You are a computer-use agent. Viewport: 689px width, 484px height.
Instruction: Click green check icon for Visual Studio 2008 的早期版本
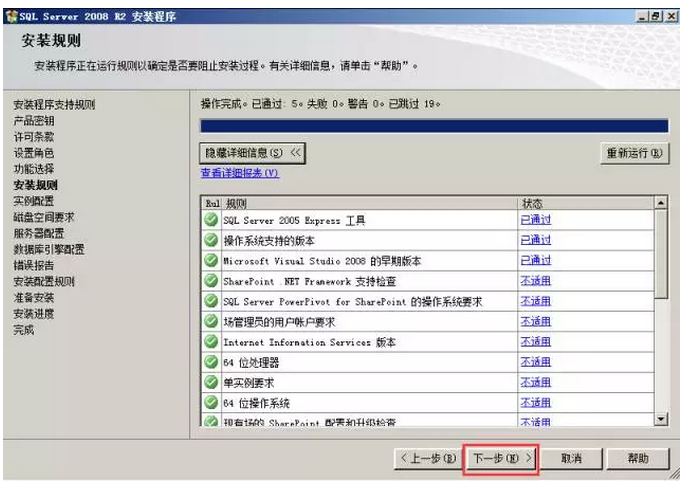211,260
